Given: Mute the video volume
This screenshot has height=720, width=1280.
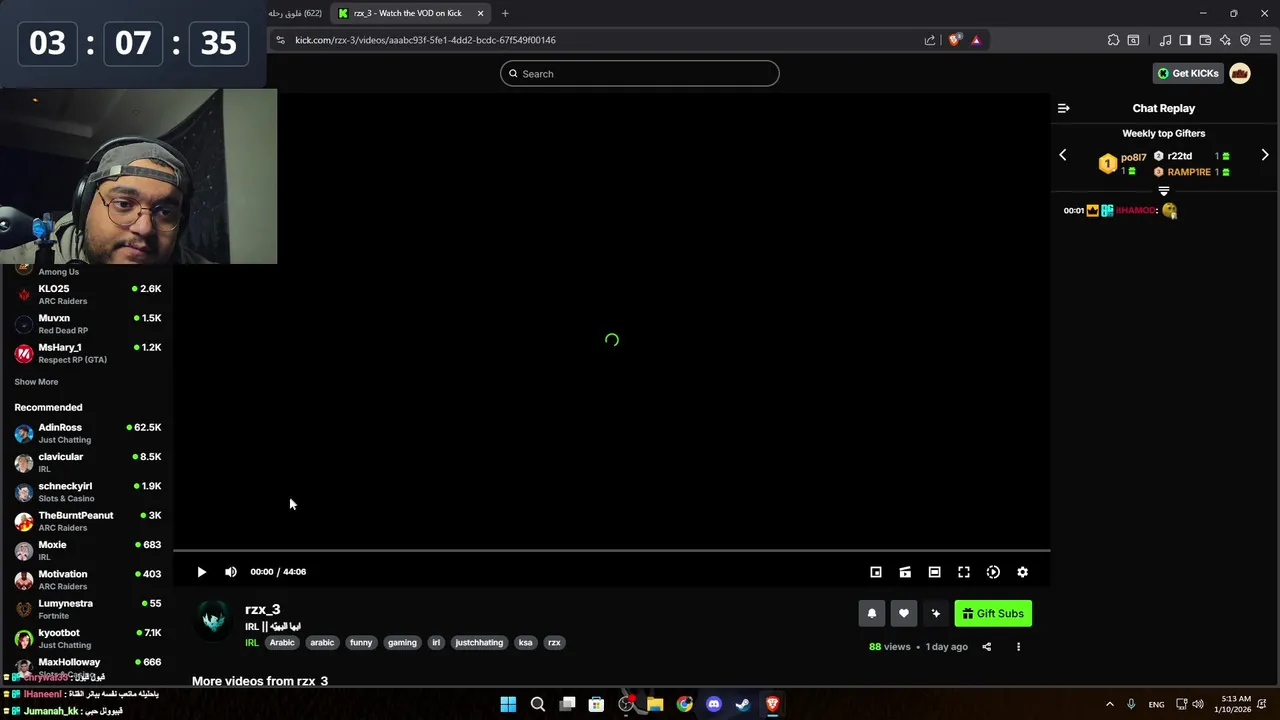Looking at the screenshot, I should tap(231, 572).
